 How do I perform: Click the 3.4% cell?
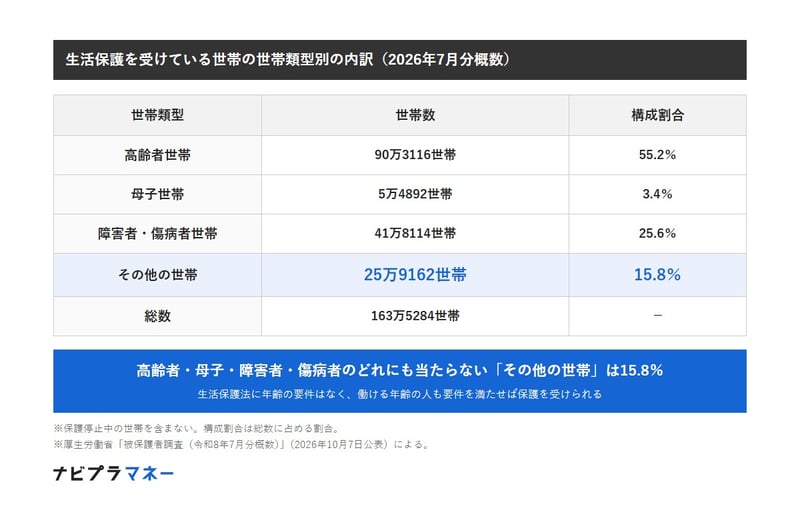point(658,194)
